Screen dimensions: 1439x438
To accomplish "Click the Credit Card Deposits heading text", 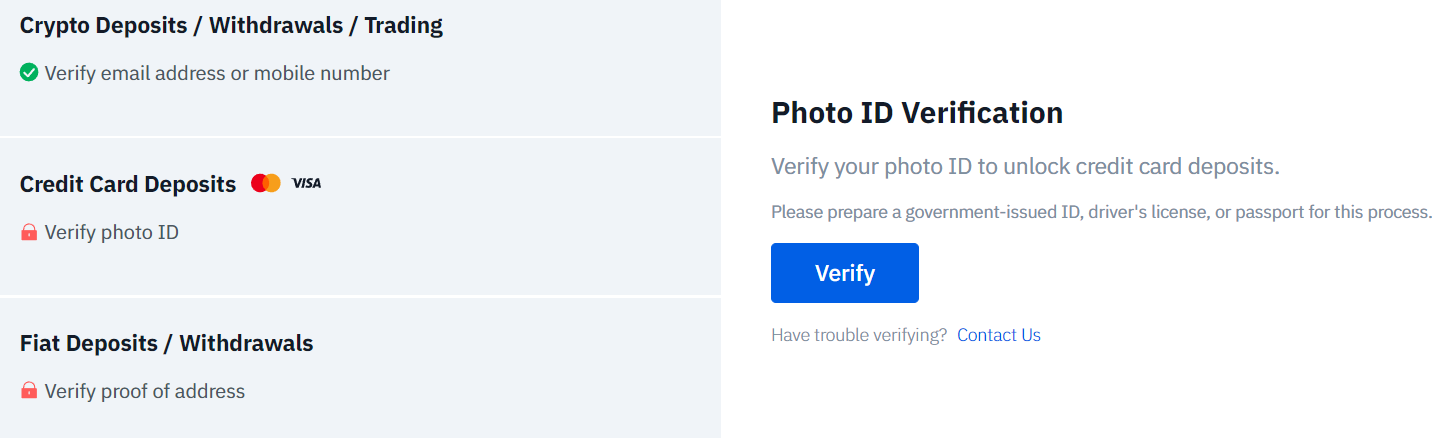I will pos(128,184).
